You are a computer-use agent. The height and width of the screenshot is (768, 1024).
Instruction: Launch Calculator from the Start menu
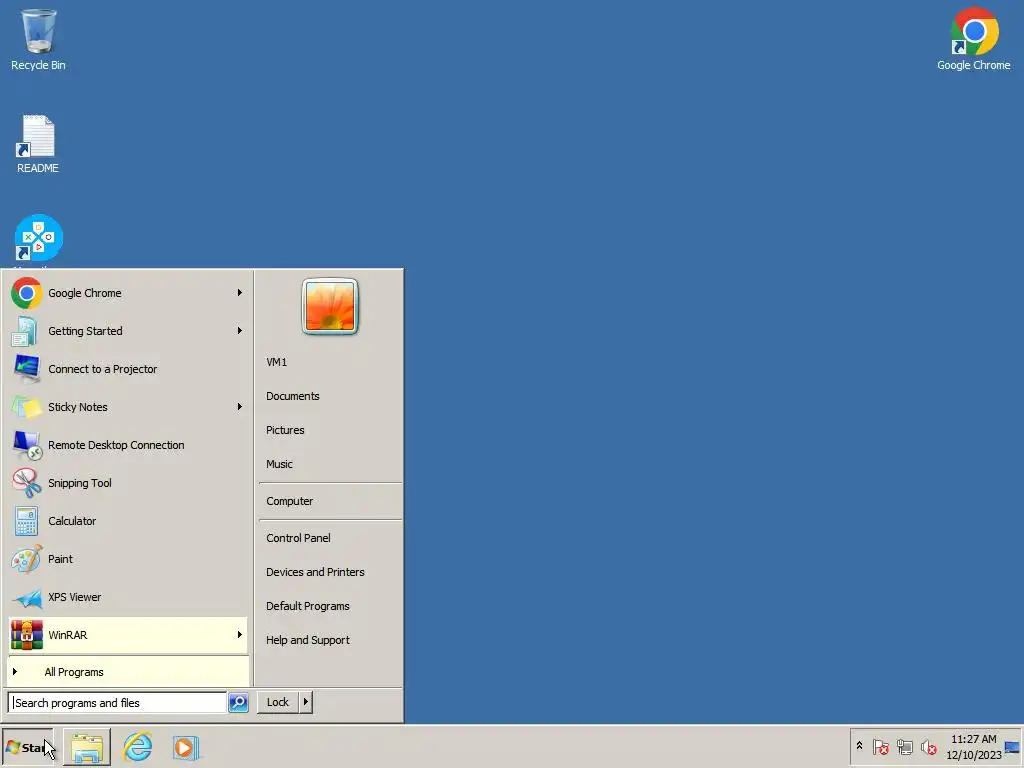coord(128,520)
